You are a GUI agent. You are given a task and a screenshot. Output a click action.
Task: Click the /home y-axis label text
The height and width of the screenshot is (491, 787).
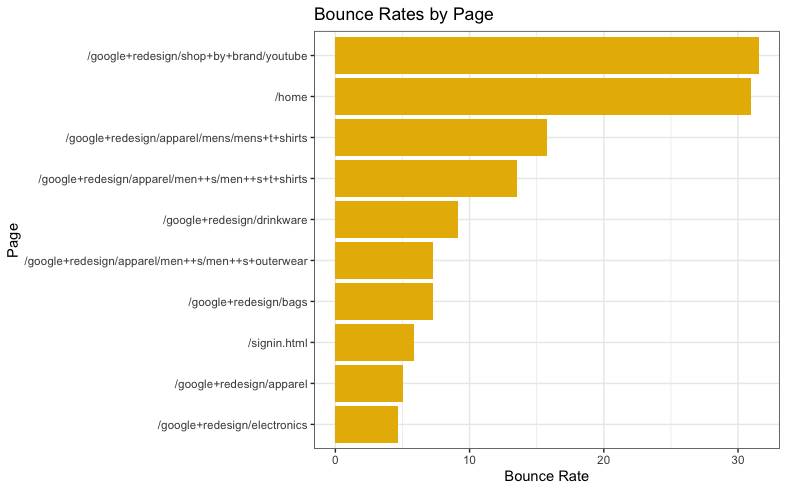coord(291,97)
